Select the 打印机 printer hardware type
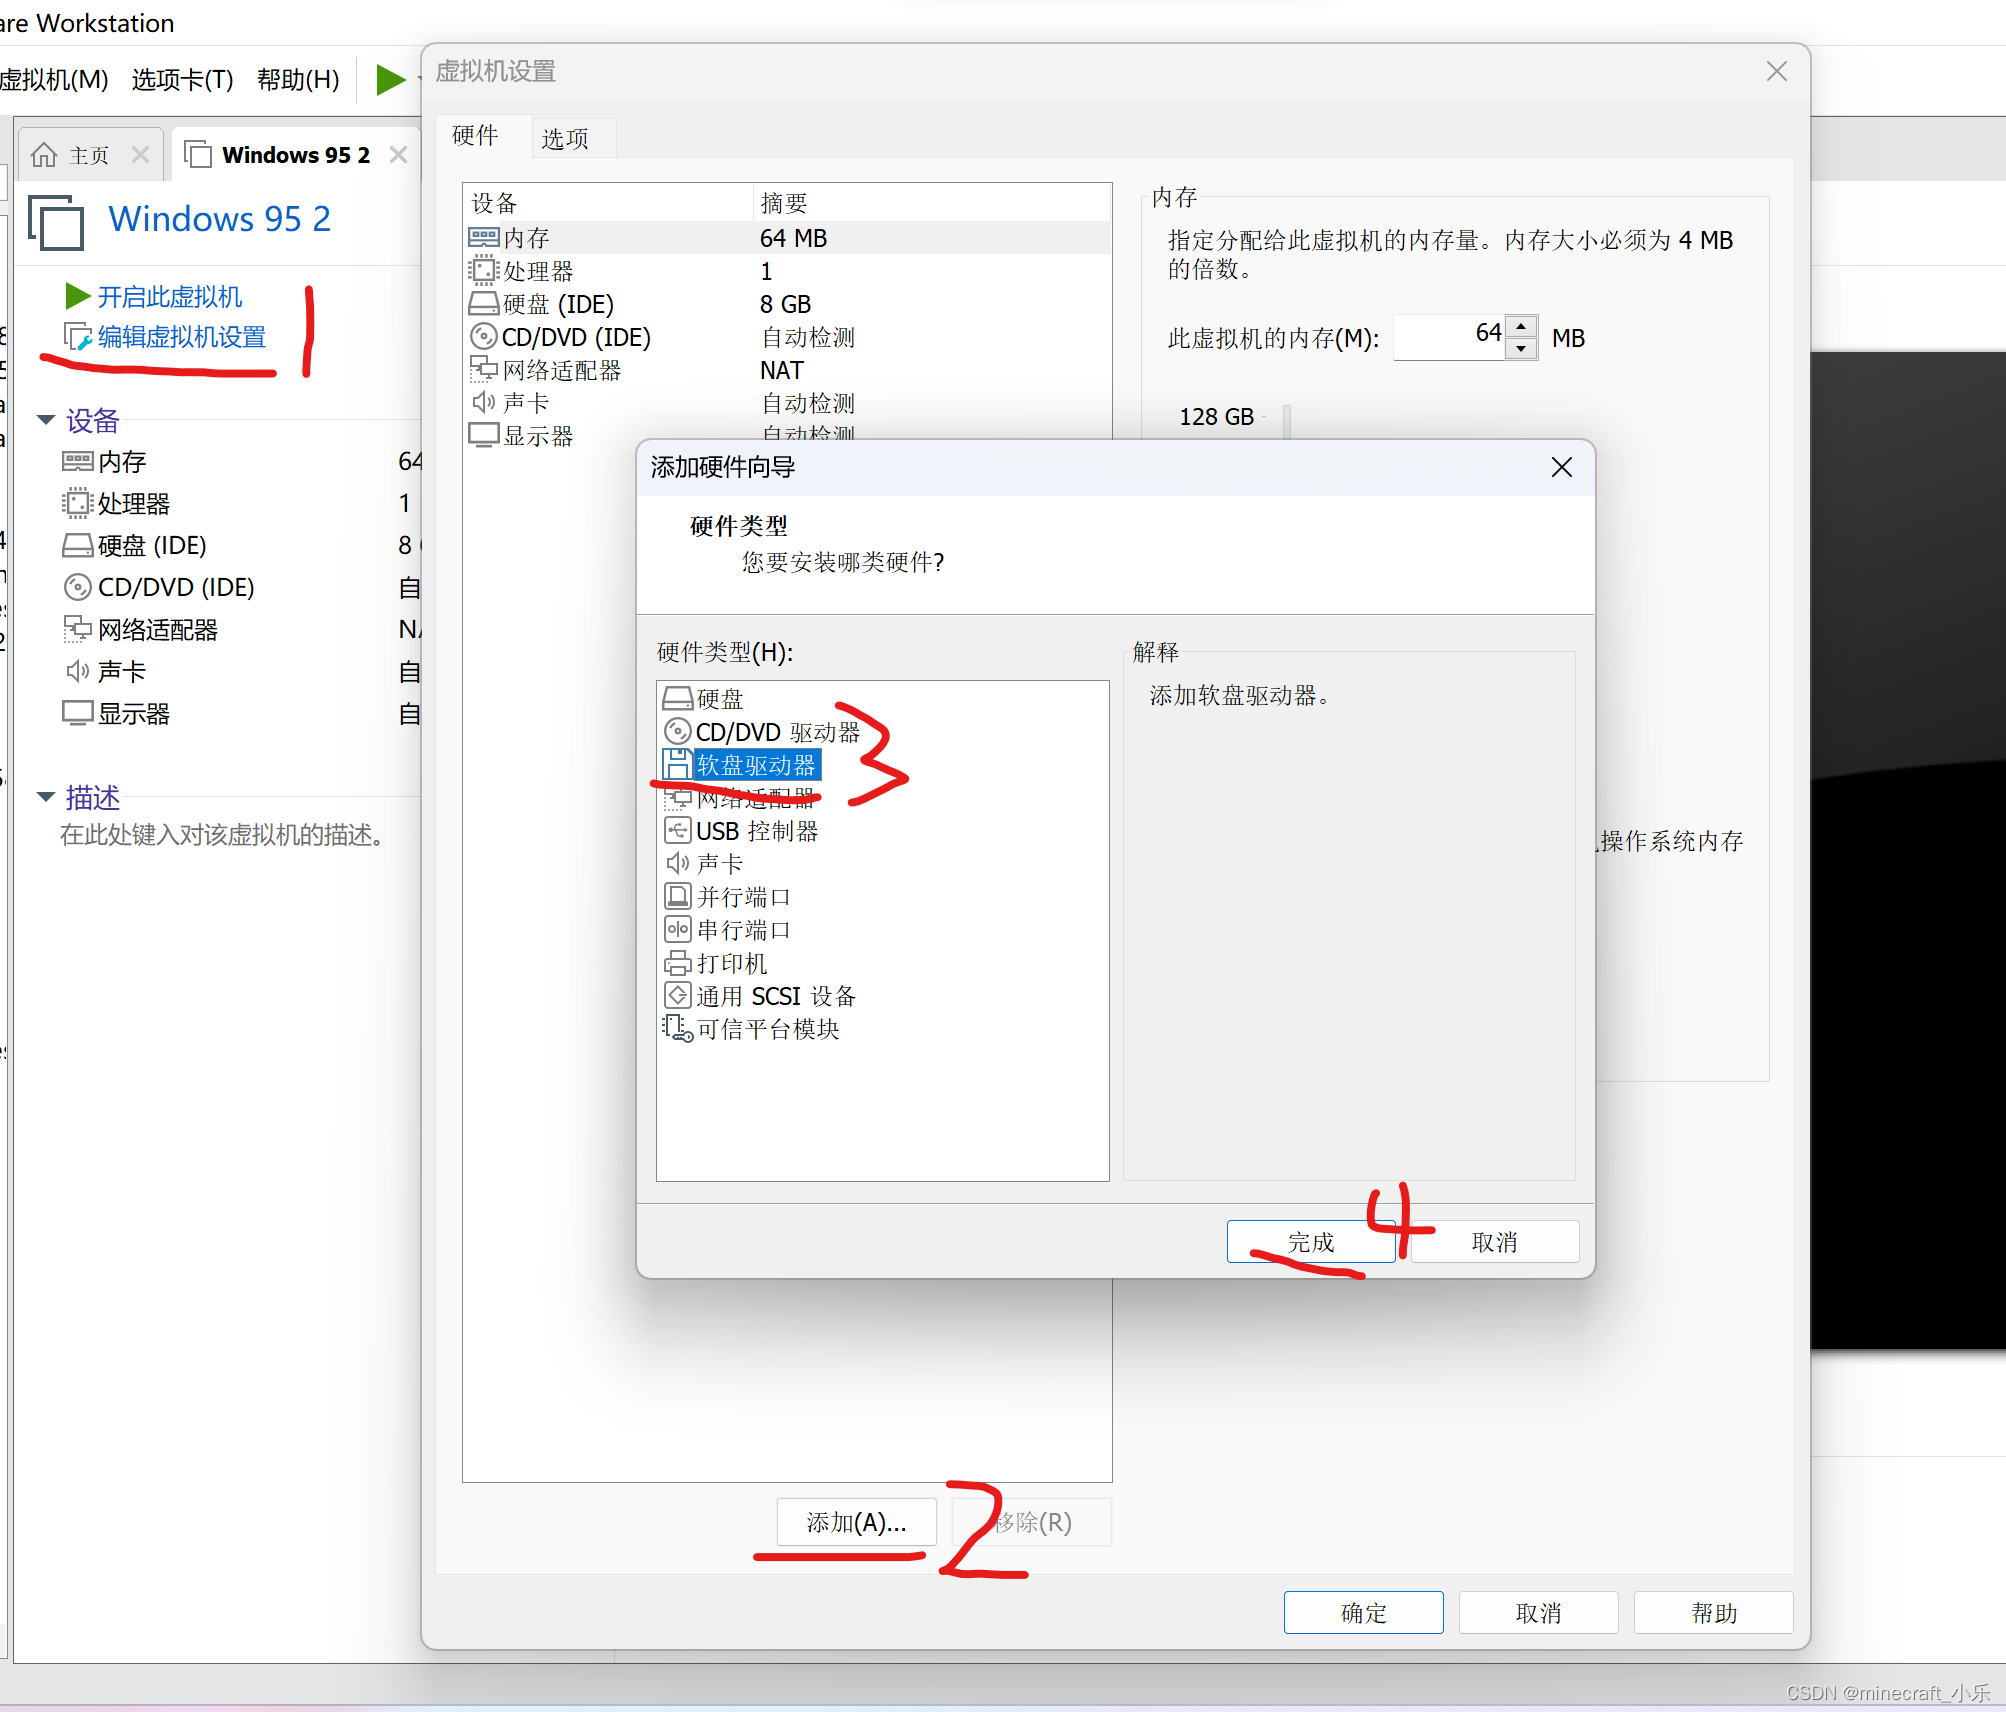The image size is (2006, 1712). 730,962
